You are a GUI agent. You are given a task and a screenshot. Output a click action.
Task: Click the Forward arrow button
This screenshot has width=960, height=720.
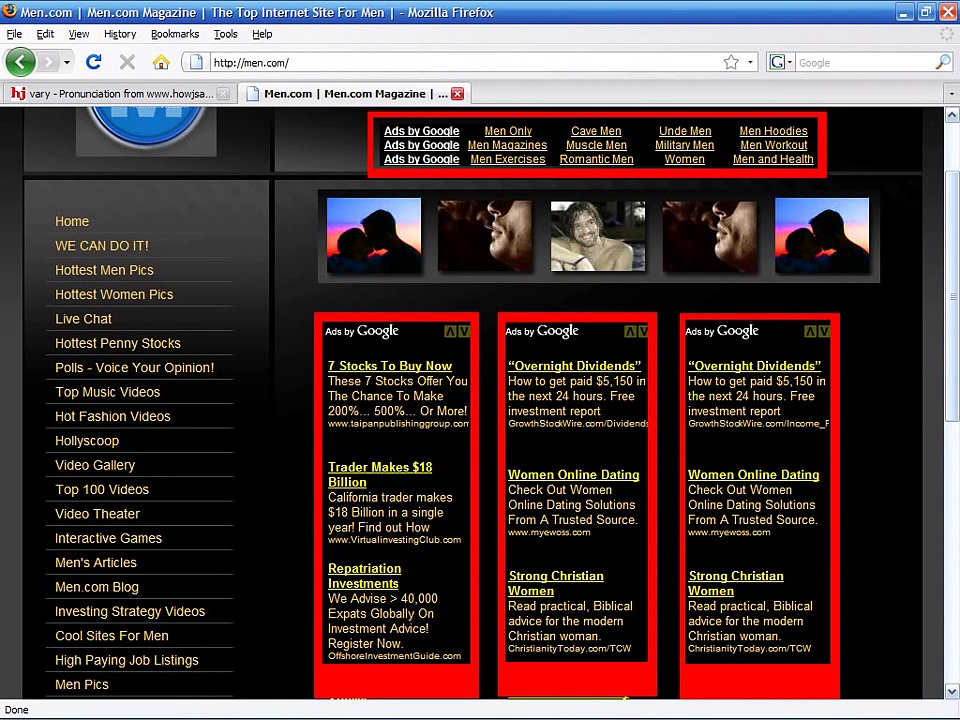[x=48, y=62]
